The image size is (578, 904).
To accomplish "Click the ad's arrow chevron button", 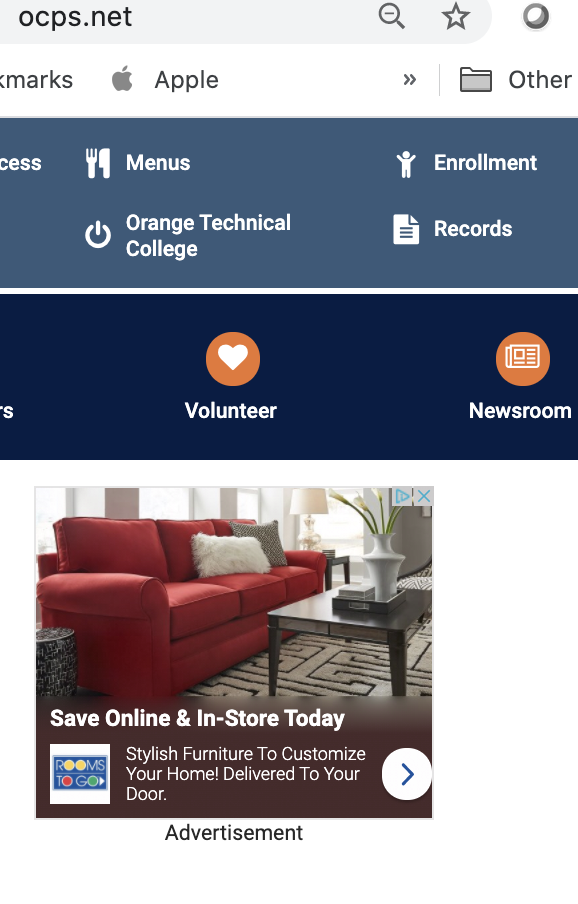I will tap(407, 774).
